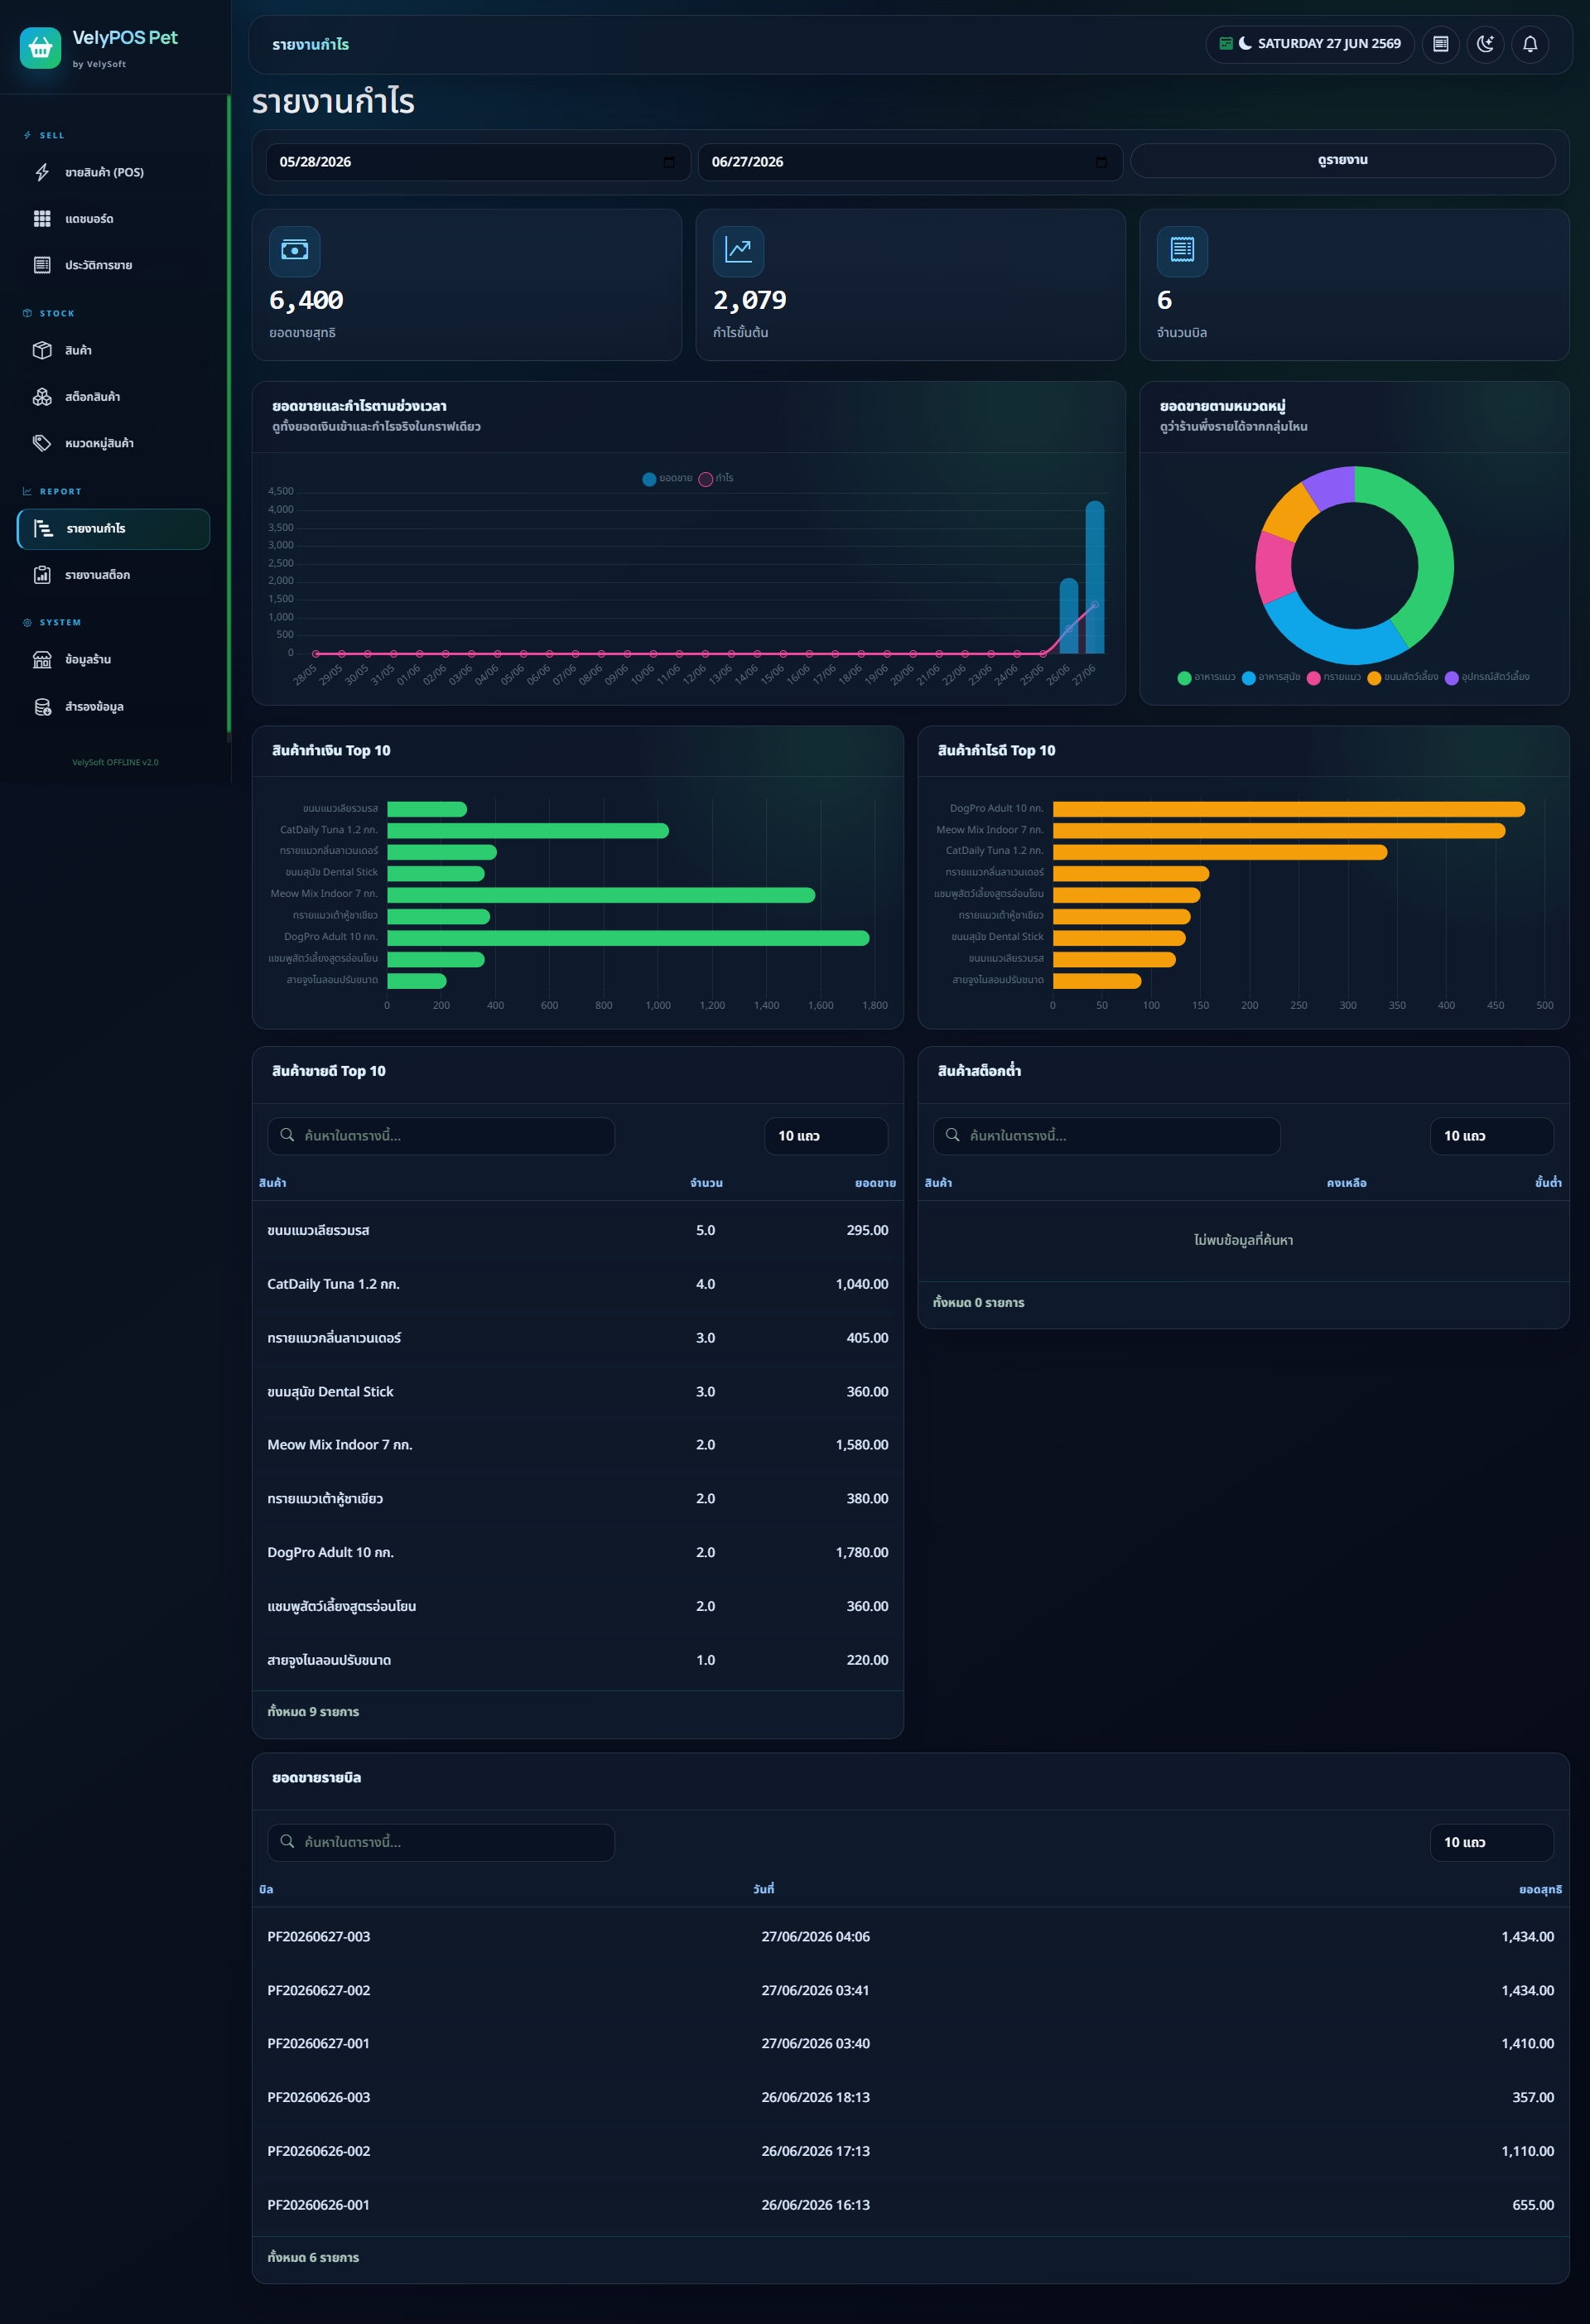This screenshot has width=1590, height=2324.
Task: Open calendar picker for start date 05/28/2026
Action: point(669,162)
